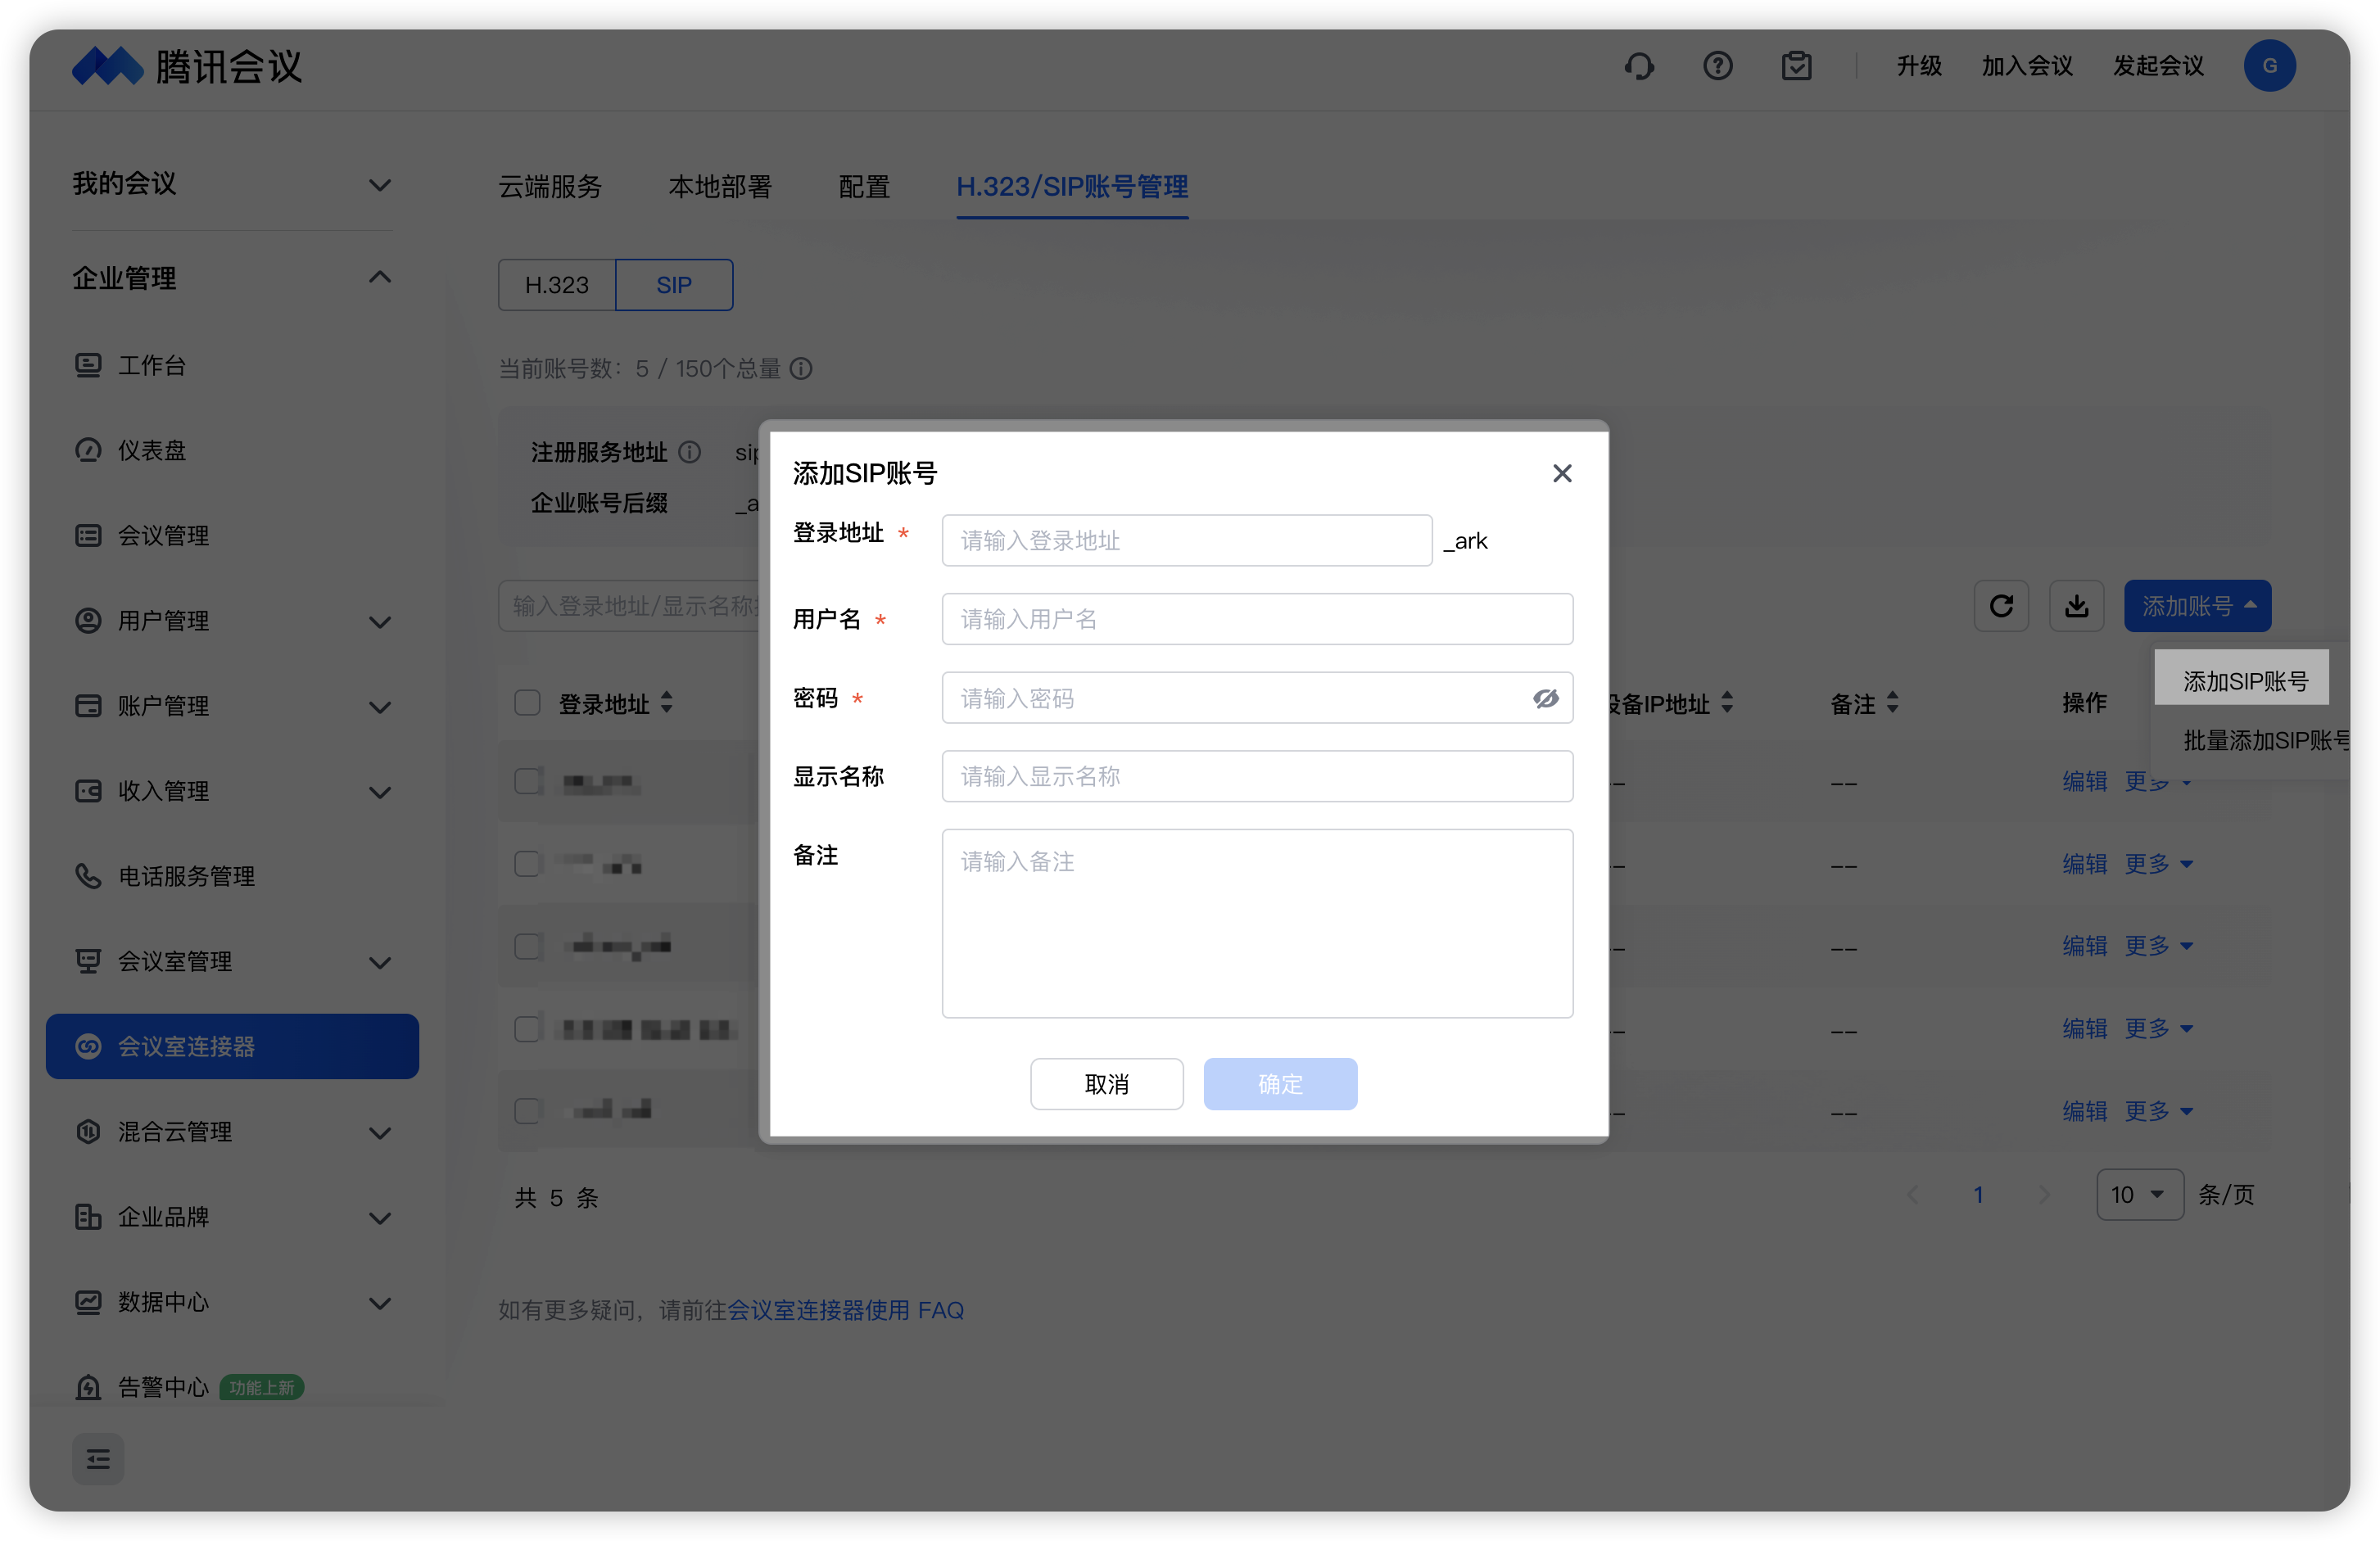Check the third account row checkbox

click(x=527, y=946)
